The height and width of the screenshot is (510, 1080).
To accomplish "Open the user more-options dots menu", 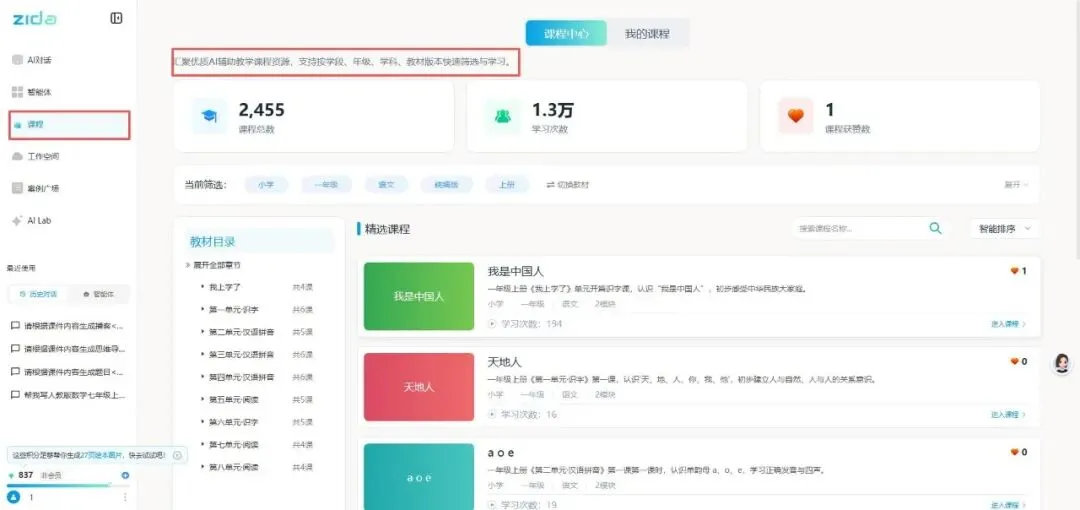I will [x=125, y=497].
